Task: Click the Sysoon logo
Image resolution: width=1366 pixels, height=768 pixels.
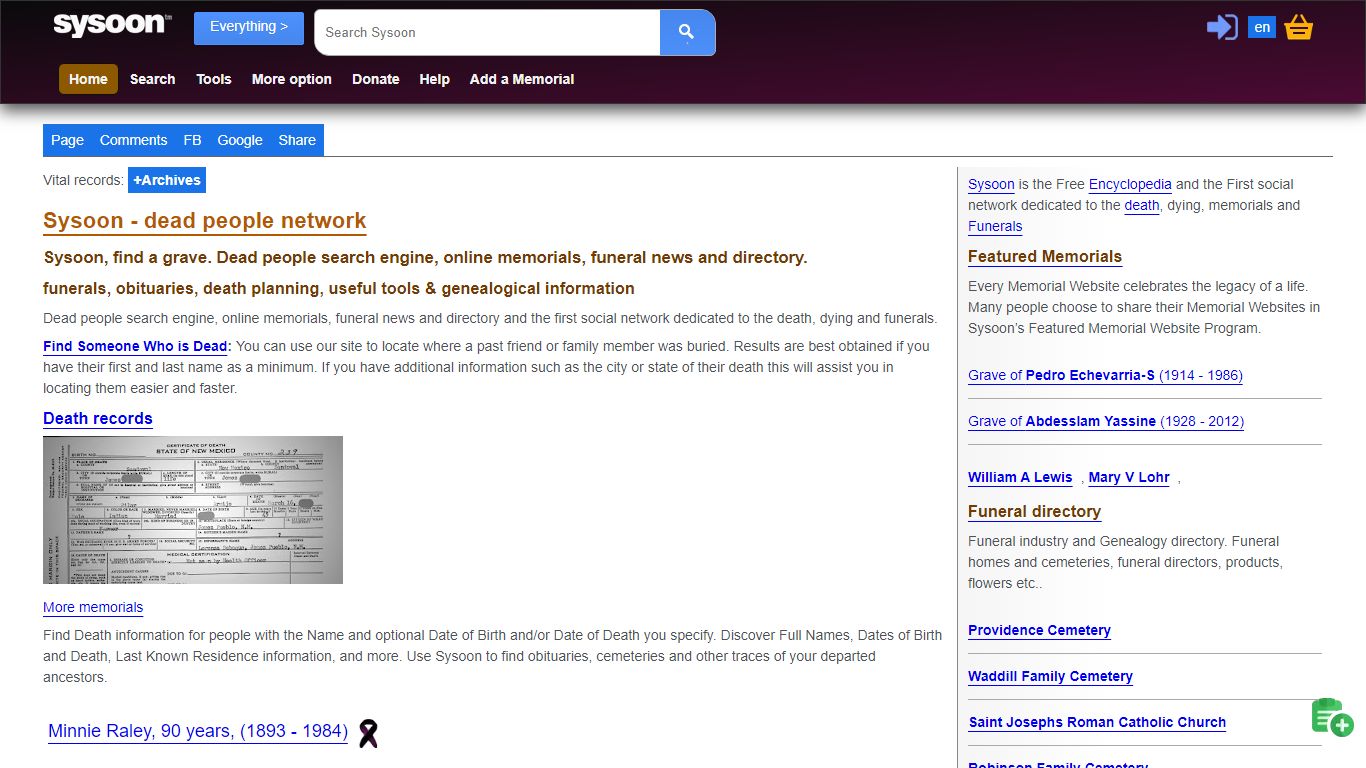Action: pyautogui.click(x=112, y=25)
